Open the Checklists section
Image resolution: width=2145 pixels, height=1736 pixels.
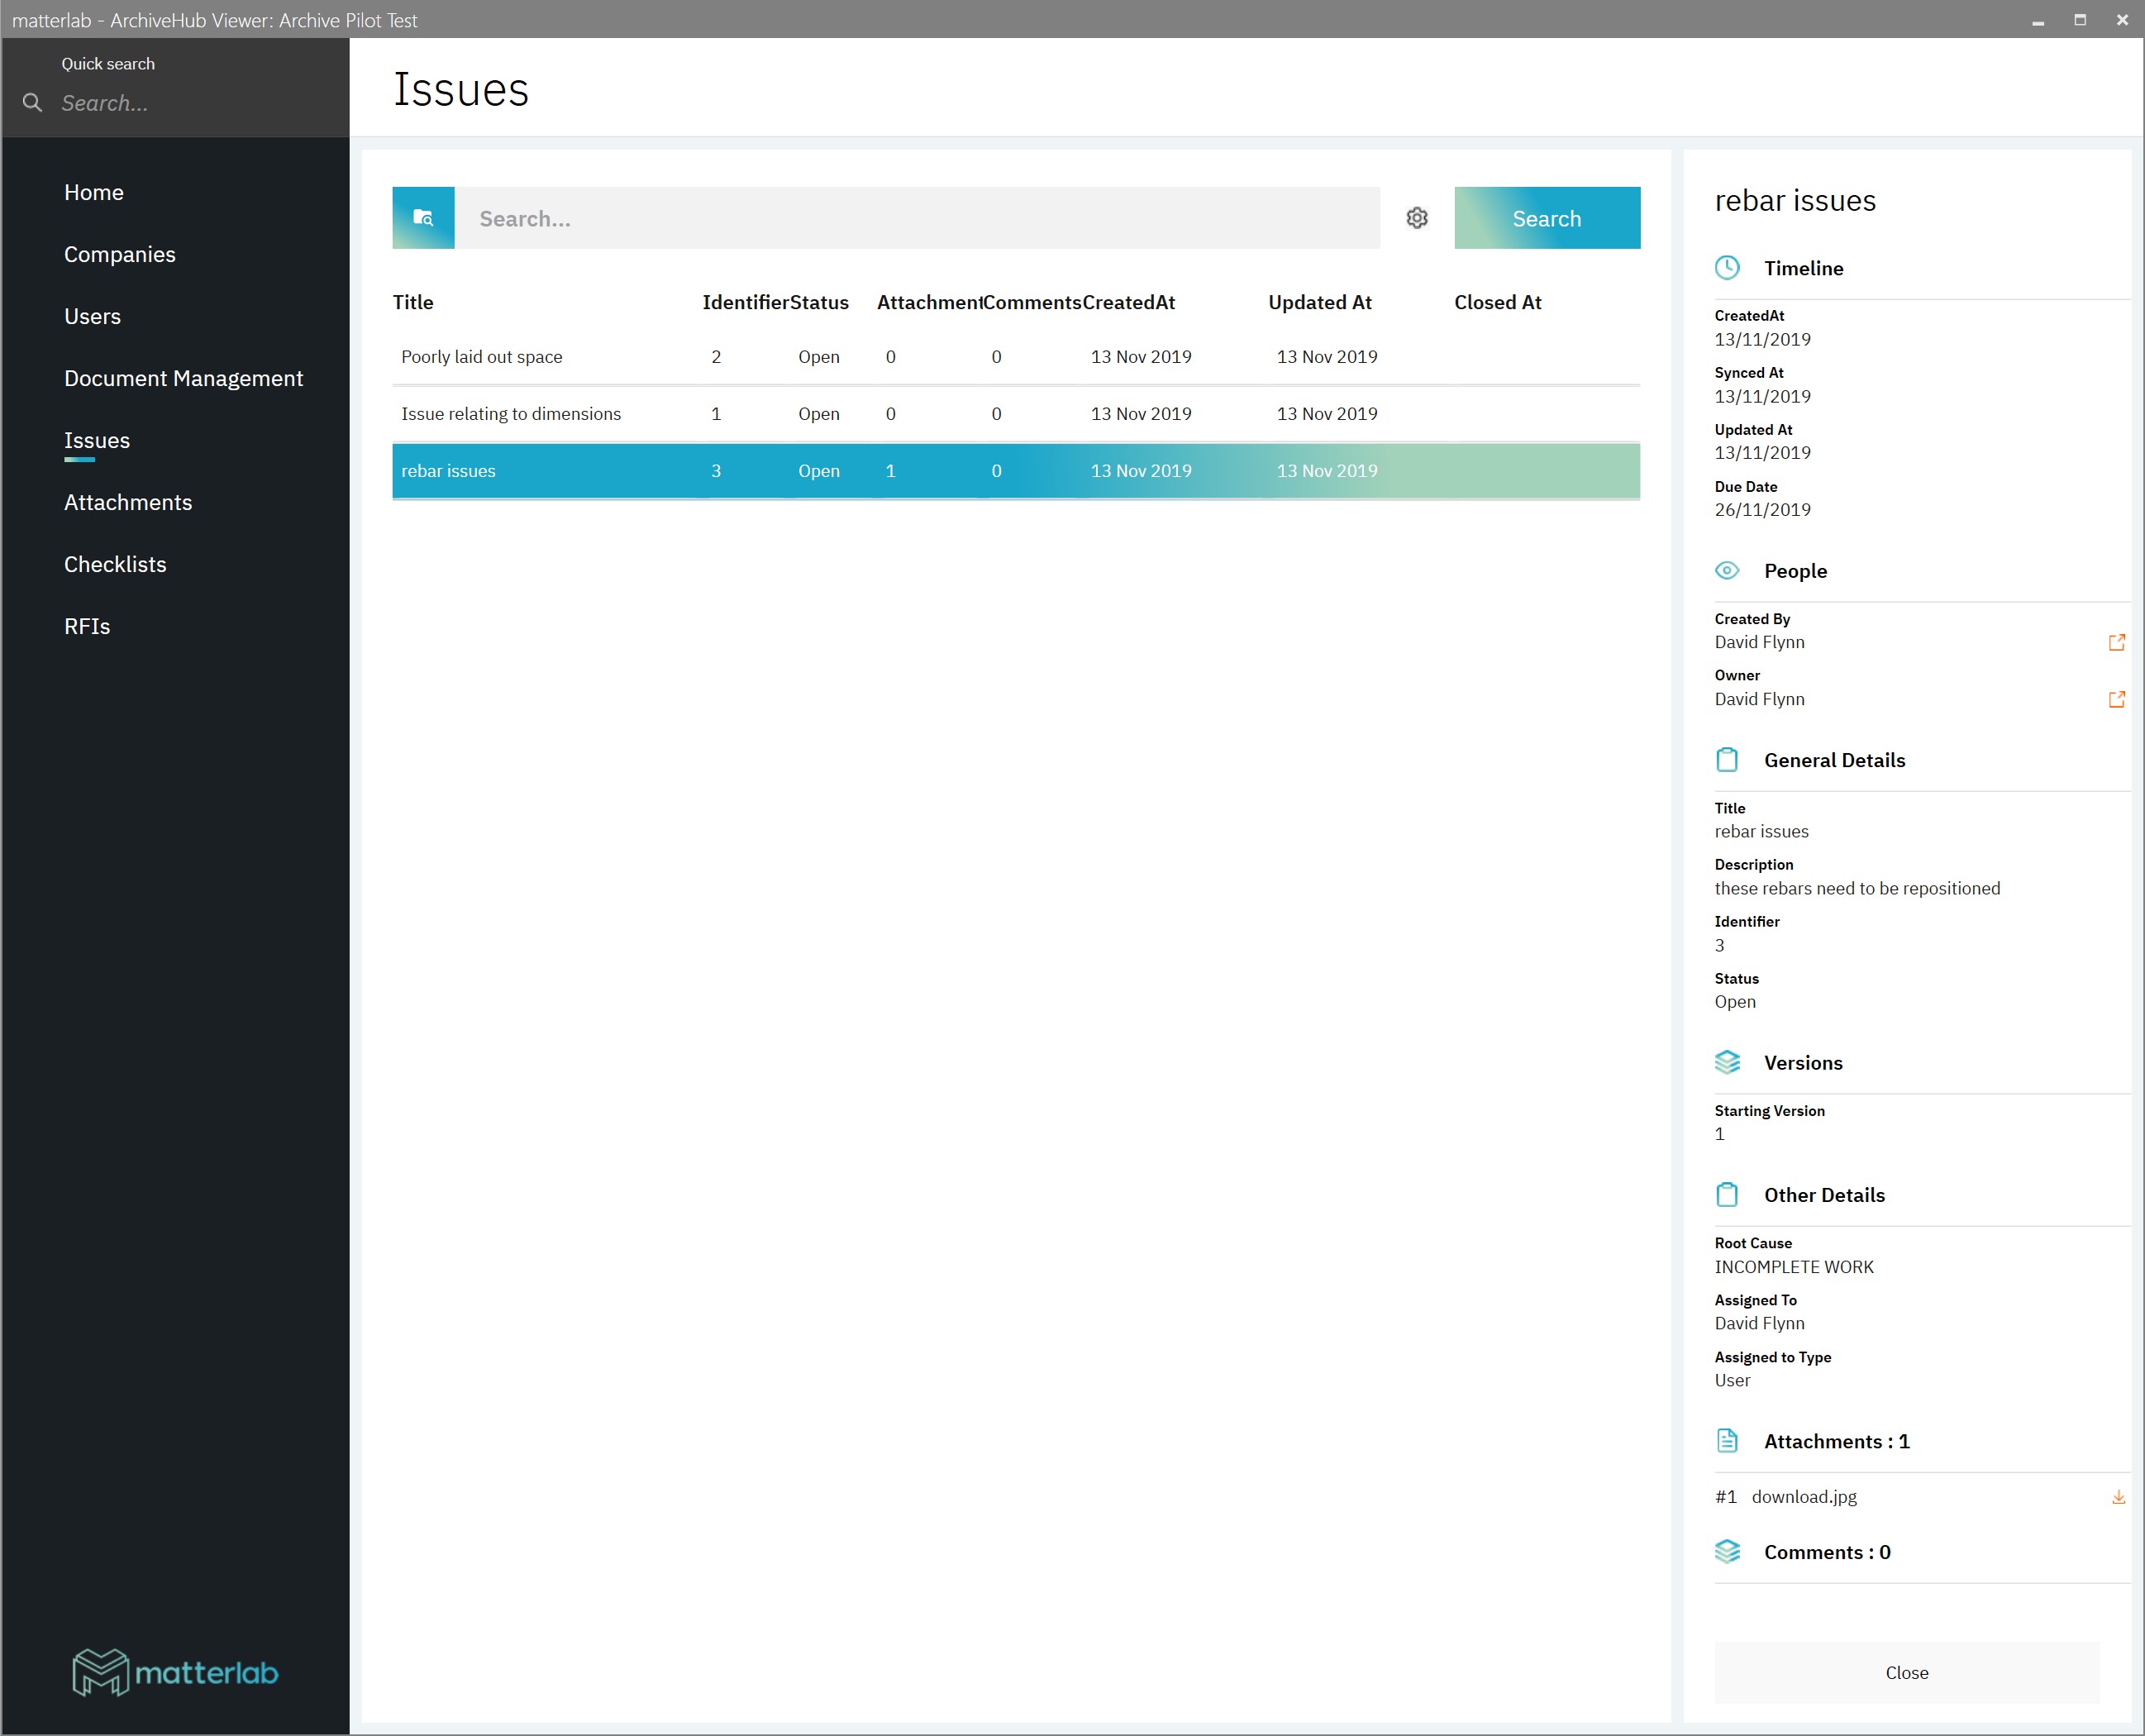point(115,564)
